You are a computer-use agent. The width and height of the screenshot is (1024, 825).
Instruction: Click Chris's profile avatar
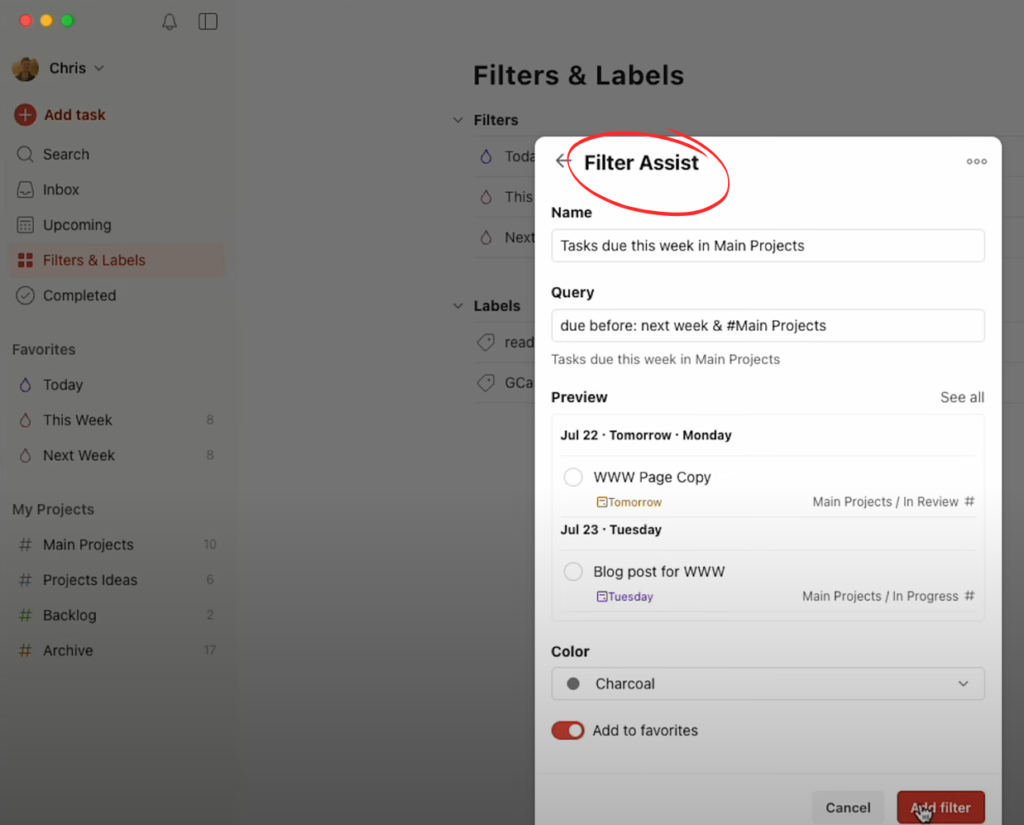pyautogui.click(x=25, y=68)
